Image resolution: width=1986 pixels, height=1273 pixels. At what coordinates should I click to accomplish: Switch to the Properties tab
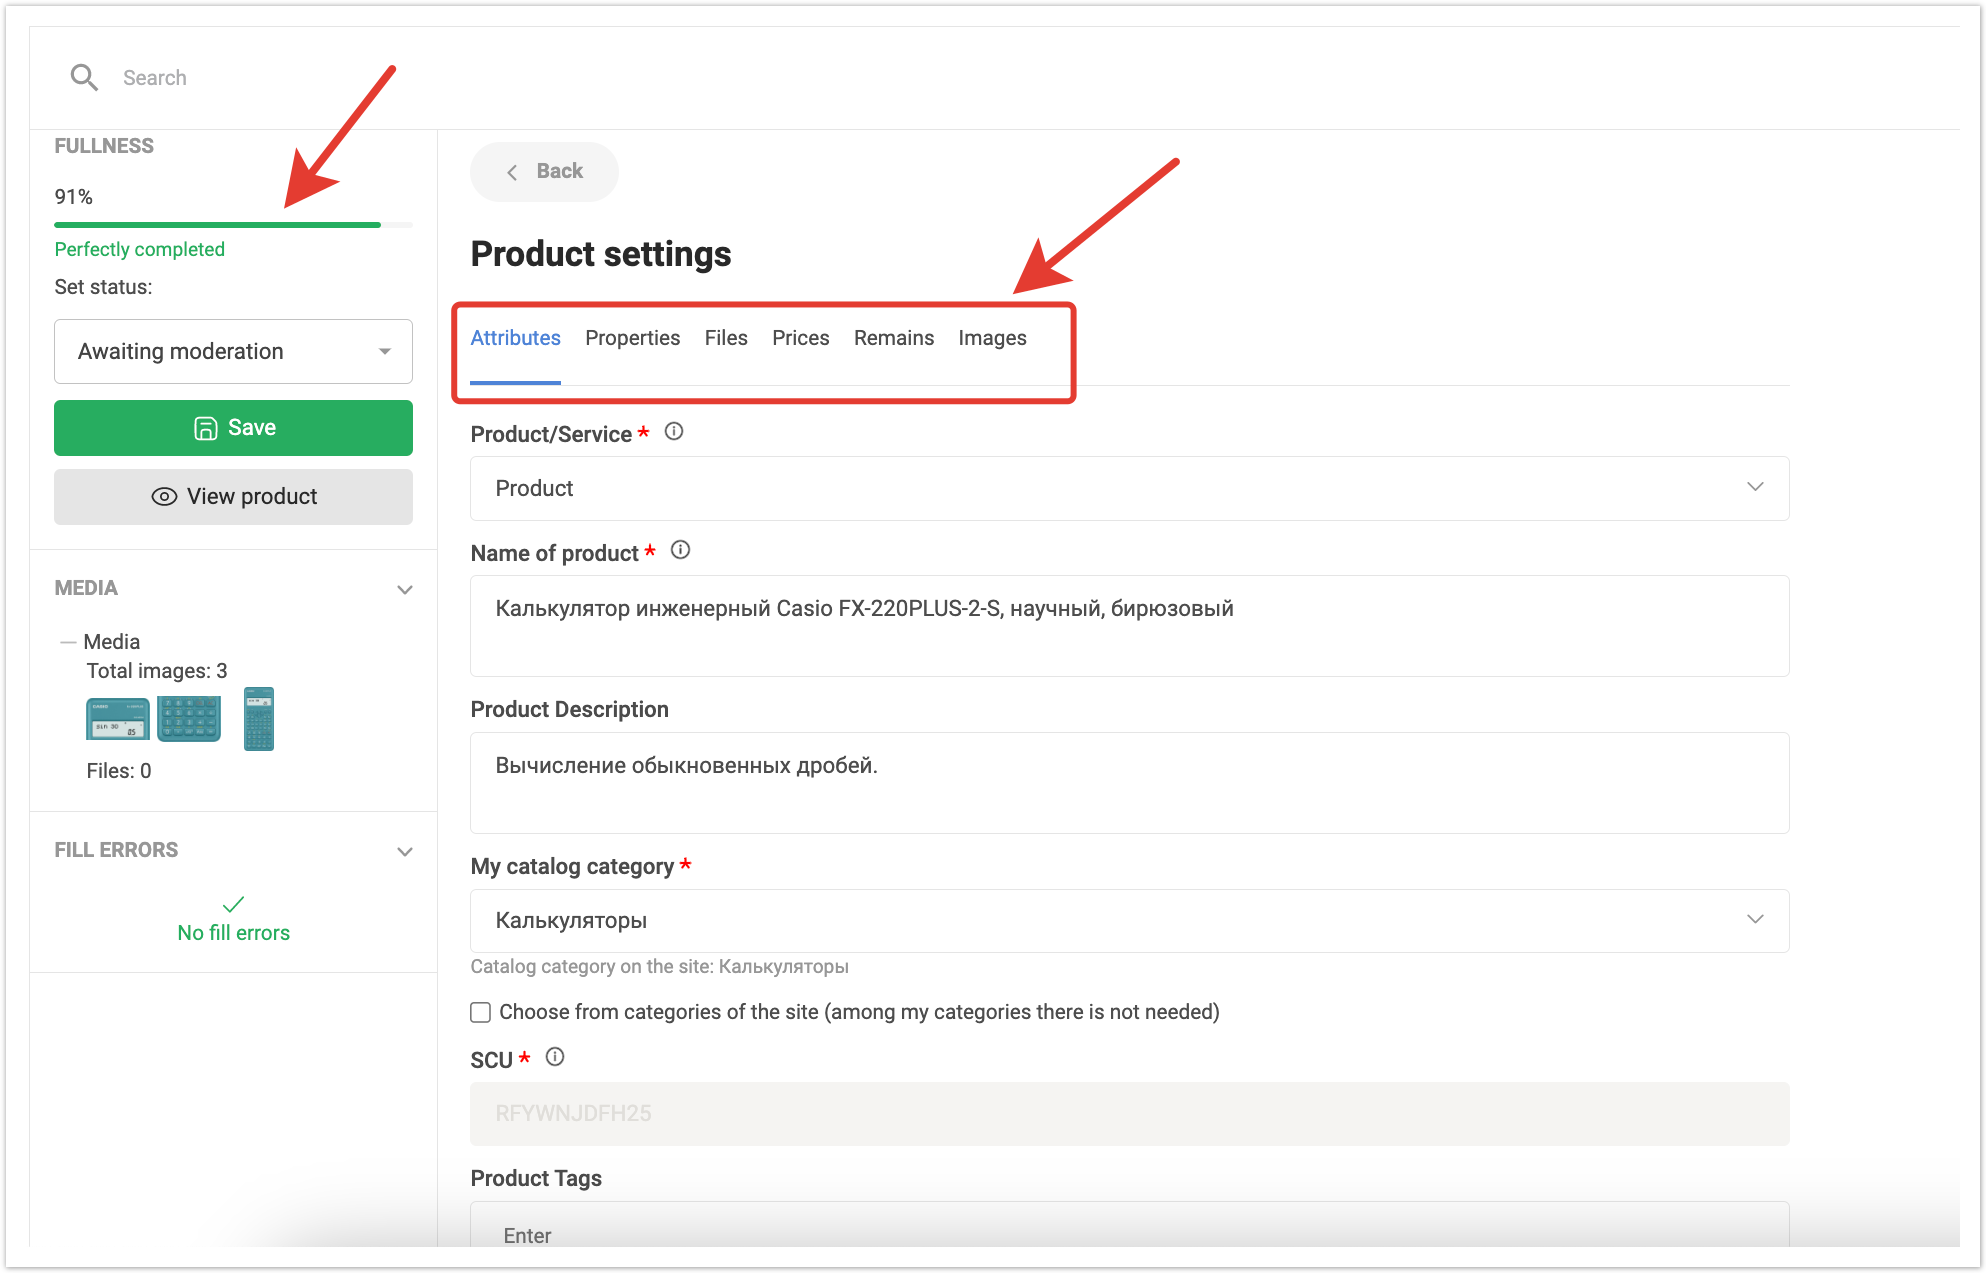[x=632, y=338]
